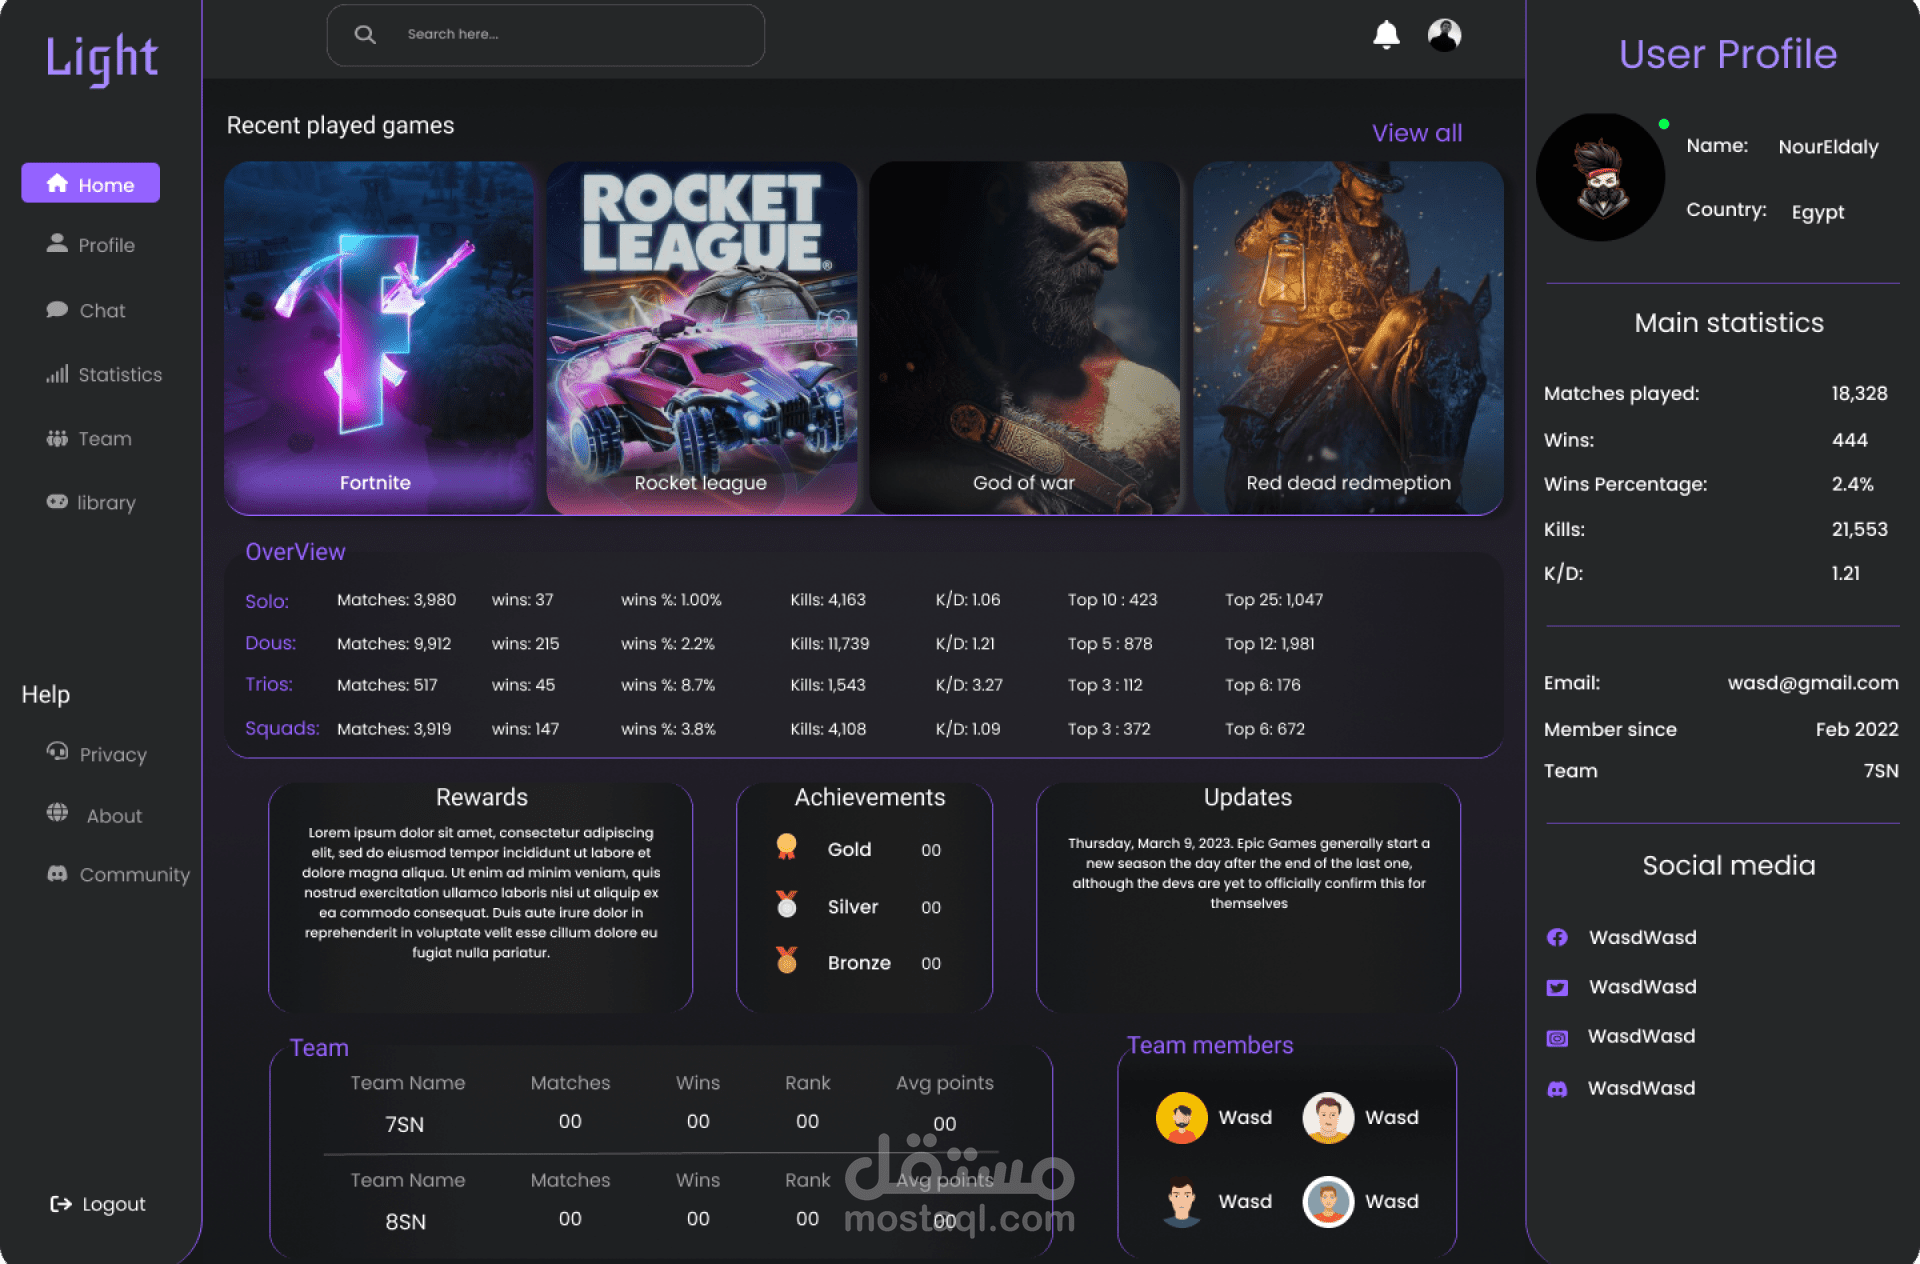1920x1264 pixels.
Task: Click the About globe icon
Action: pos(57,812)
